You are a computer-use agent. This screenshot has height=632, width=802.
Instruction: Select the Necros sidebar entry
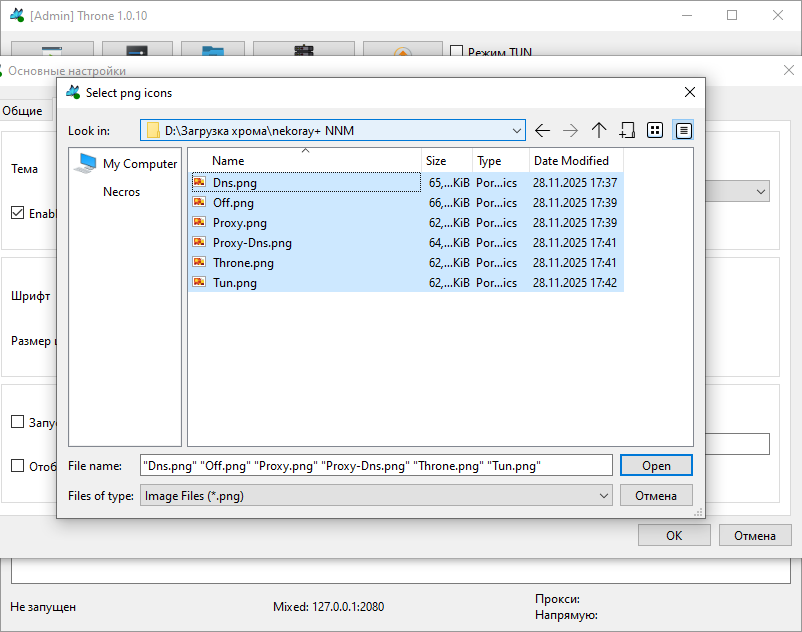pos(121,192)
